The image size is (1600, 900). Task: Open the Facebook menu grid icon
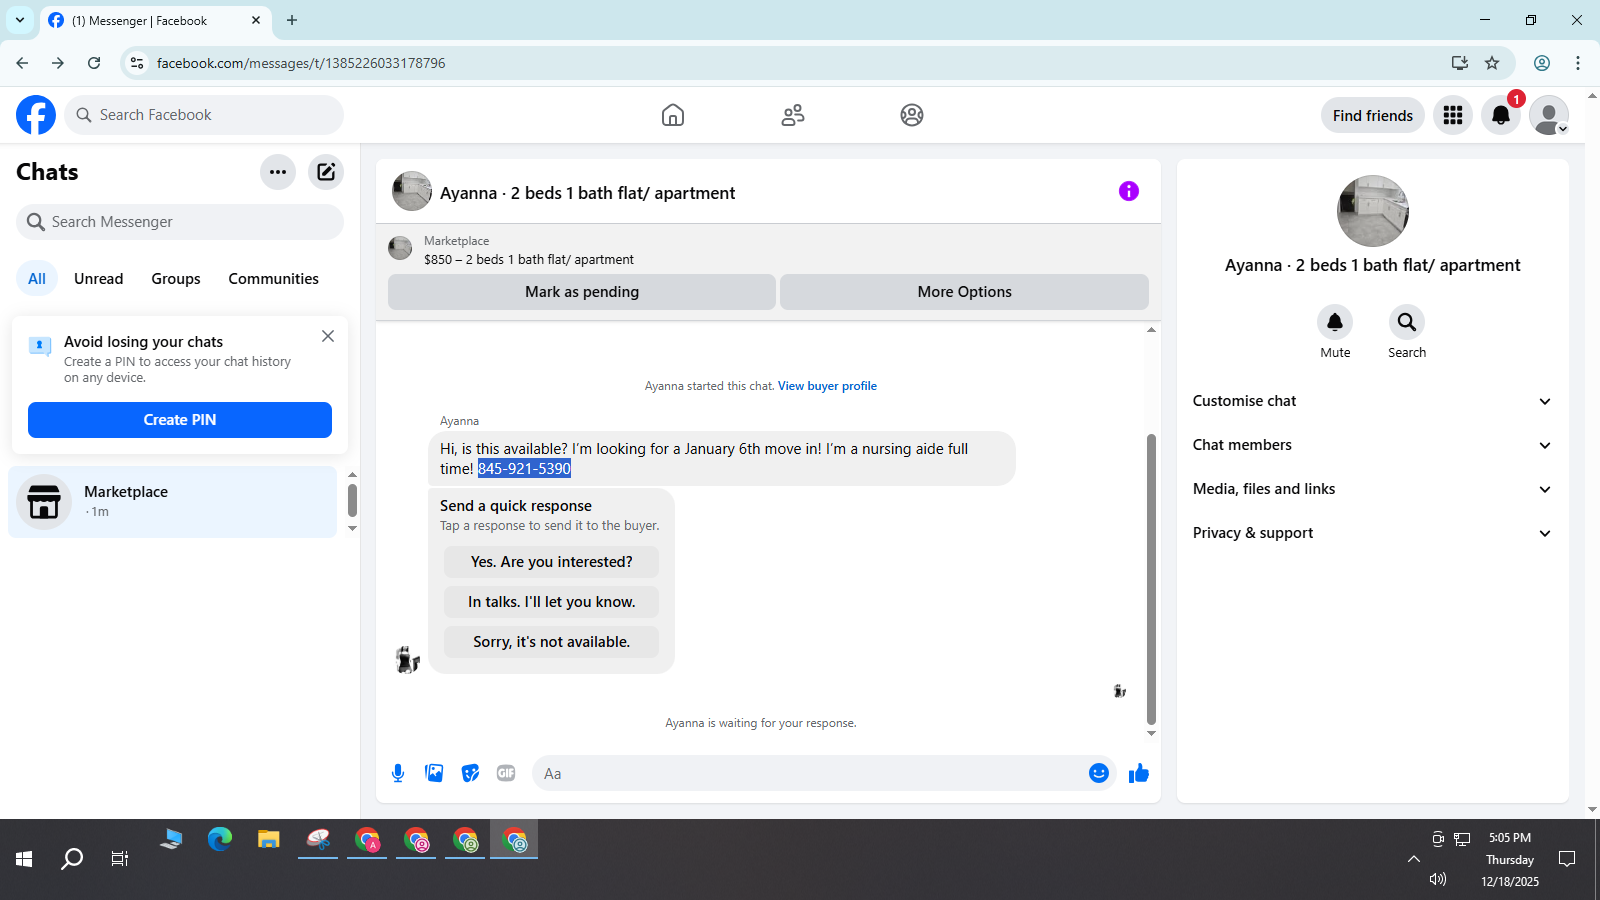[1453, 115]
